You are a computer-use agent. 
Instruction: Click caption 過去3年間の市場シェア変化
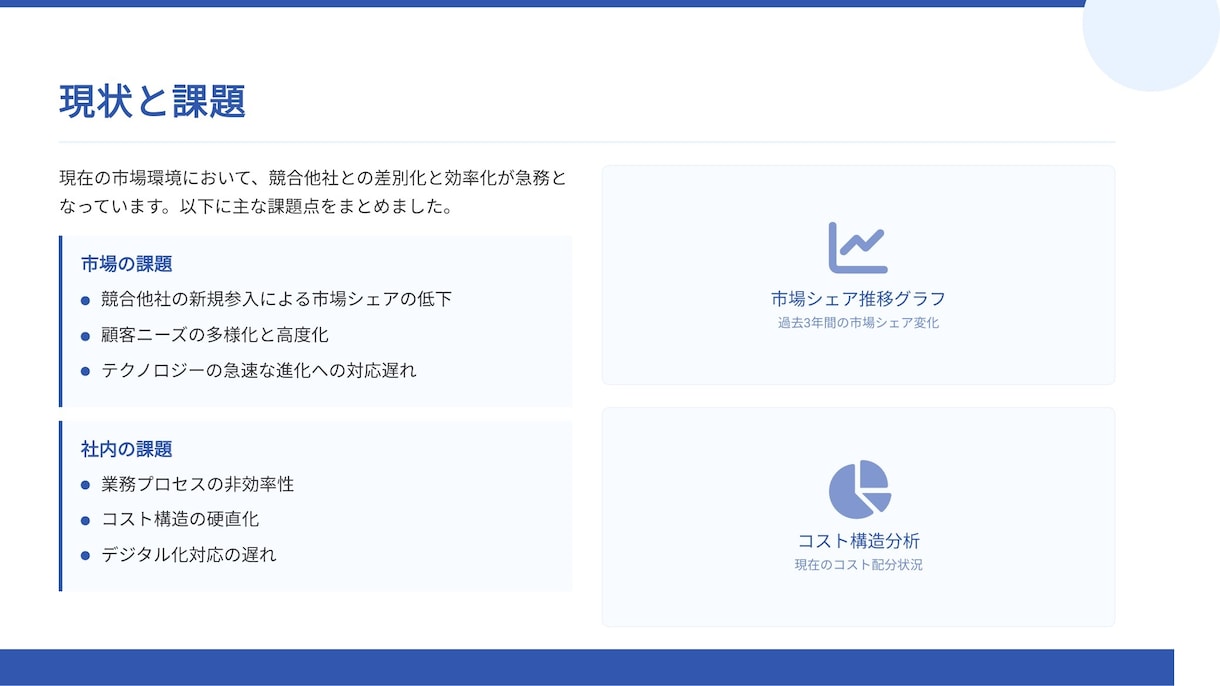coord(858,323)
